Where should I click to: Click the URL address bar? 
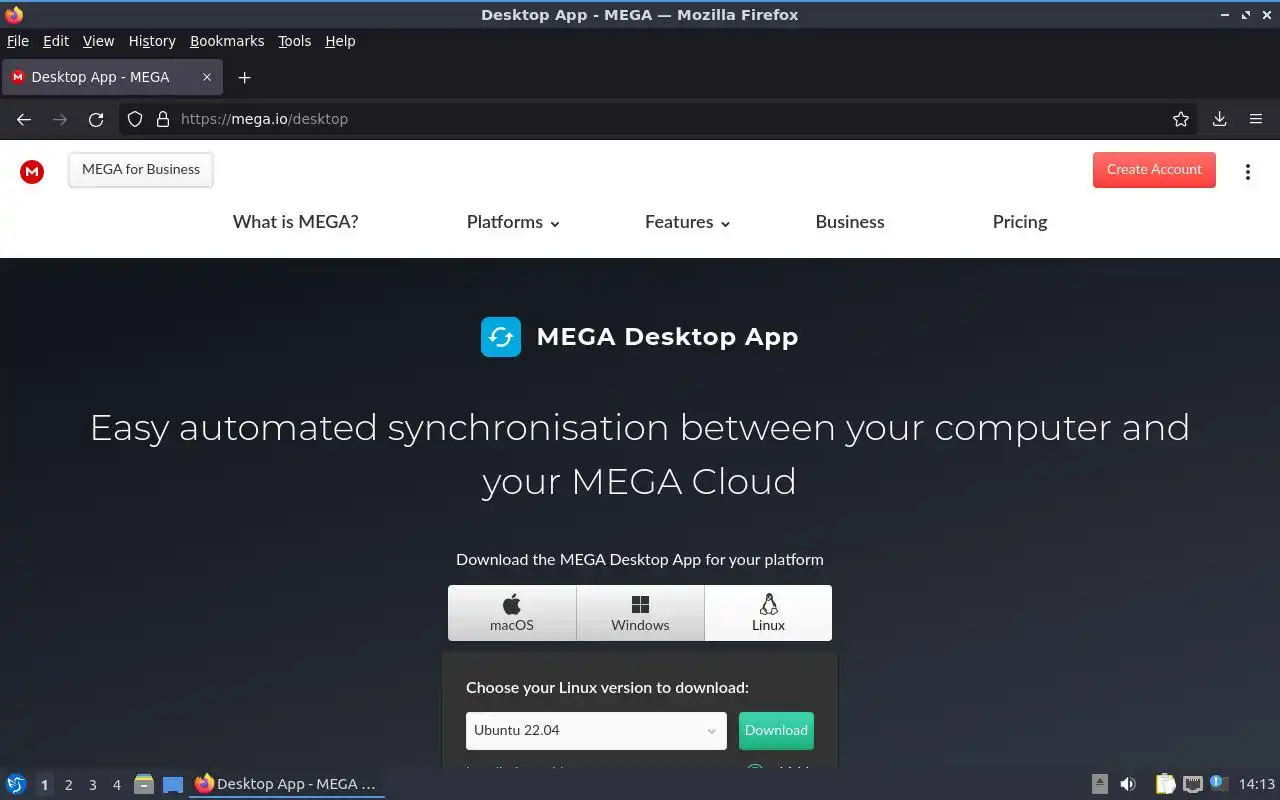tap(660, 119)
